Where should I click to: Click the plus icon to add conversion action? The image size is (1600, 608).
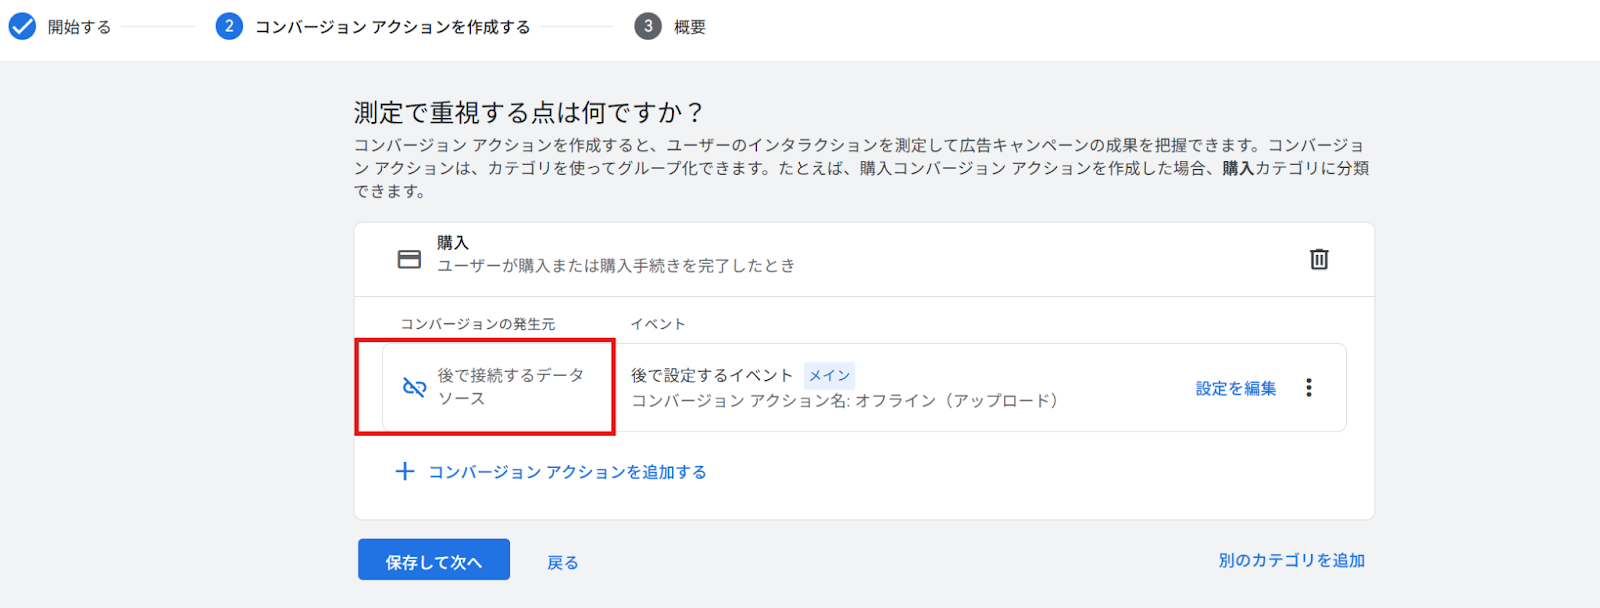(405, 471)
